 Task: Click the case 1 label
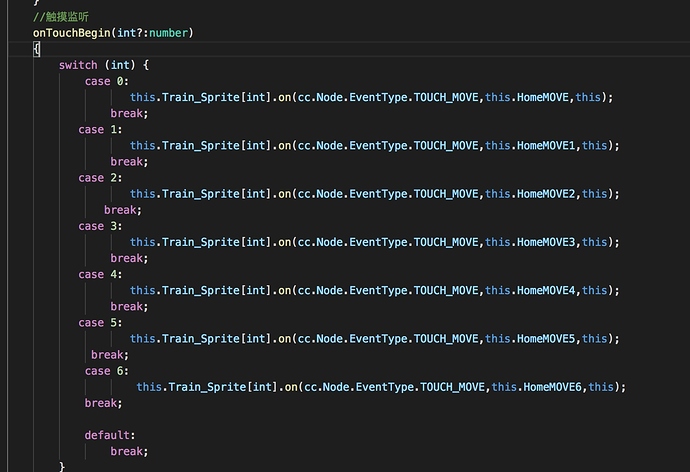[x=100, y=129]
